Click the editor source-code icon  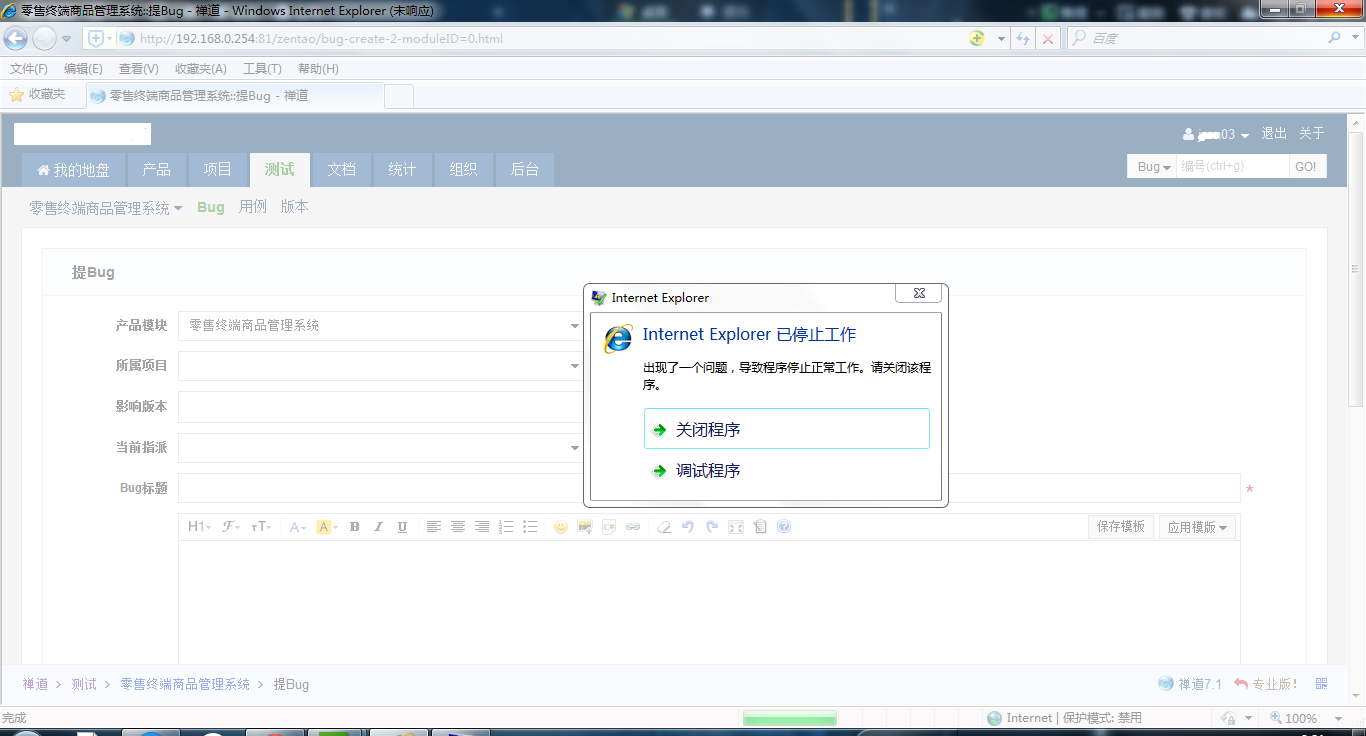[x=760, y=527]
